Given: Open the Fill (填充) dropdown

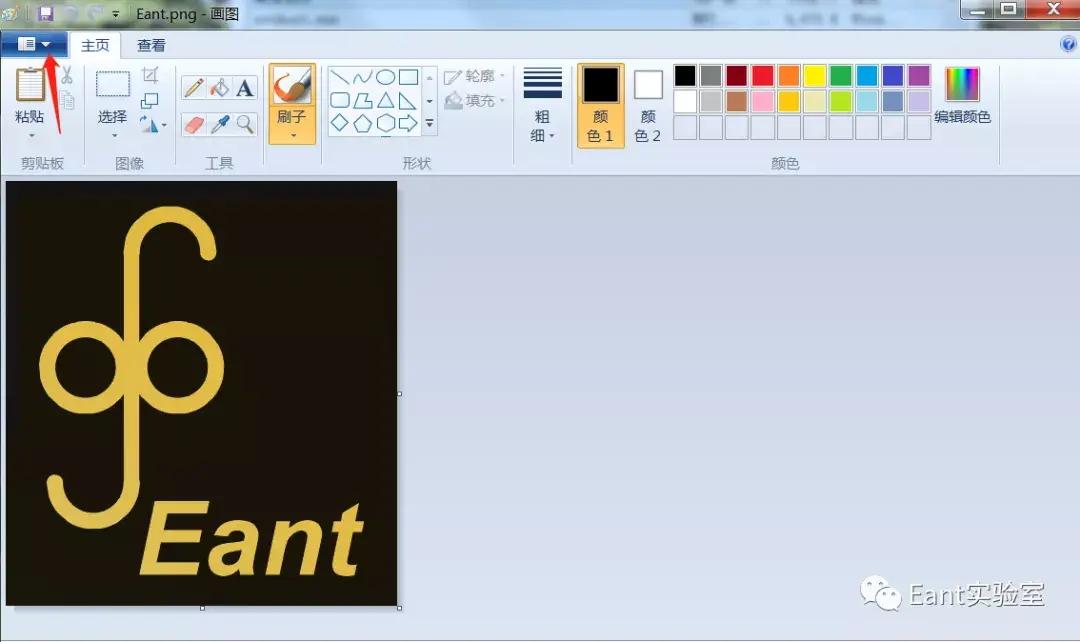Looking at the screenshot, I should click(475, 101).
